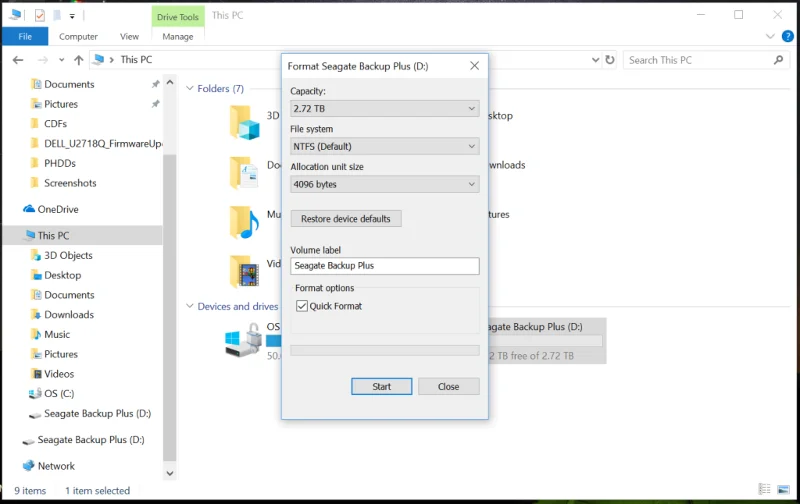This screenshot has width=800, height=504.
Task: Refresh the This PC view
Action: tap(610, 60)
